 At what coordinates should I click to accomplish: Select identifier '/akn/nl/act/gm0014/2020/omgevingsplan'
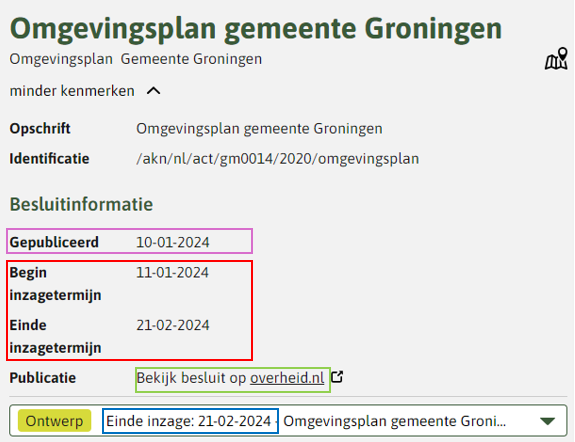click(278, 159)
